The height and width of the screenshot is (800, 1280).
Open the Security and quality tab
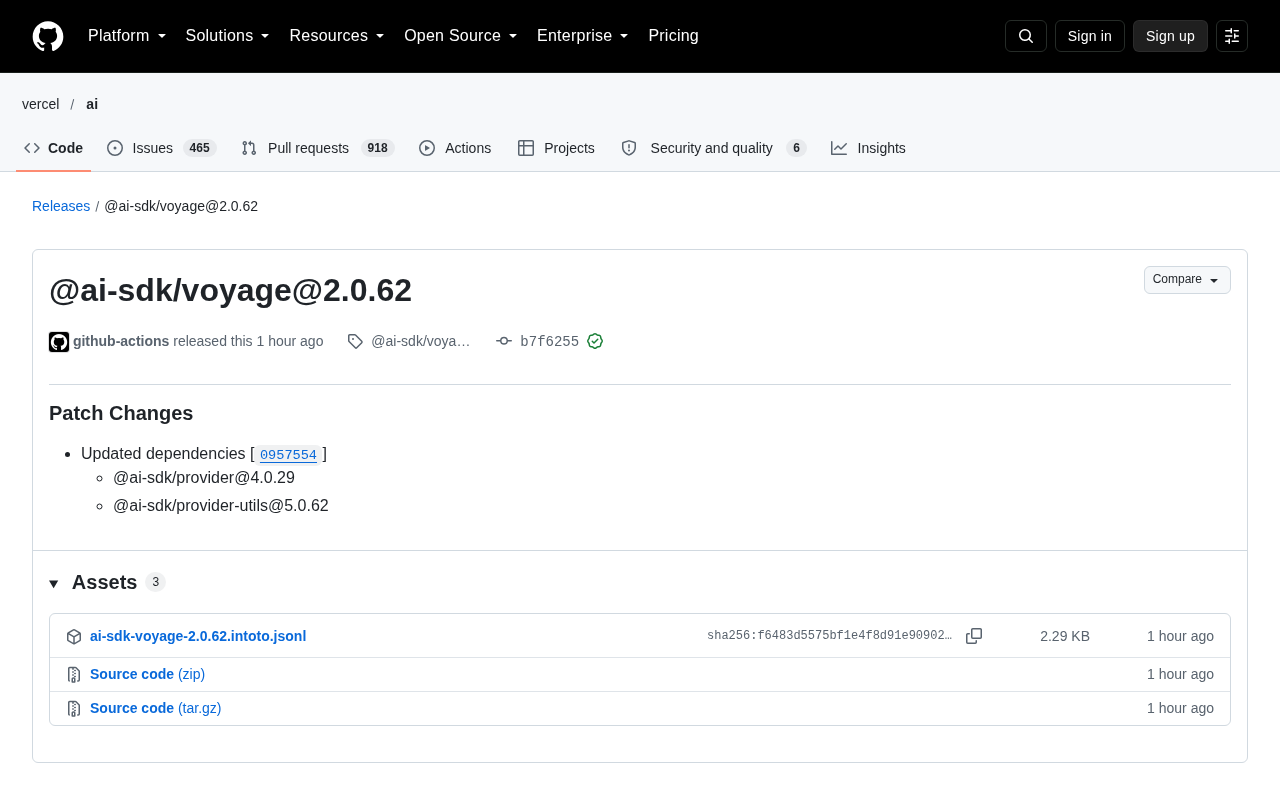coord(713,148)
